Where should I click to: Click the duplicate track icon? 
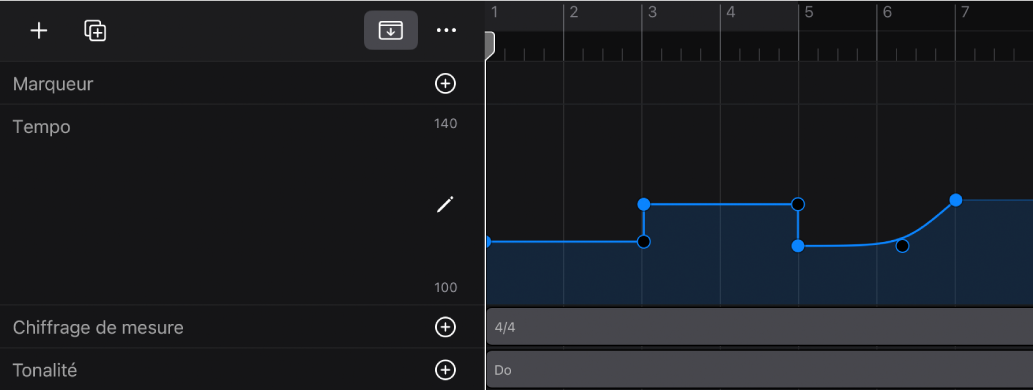[x=95, y=30]
